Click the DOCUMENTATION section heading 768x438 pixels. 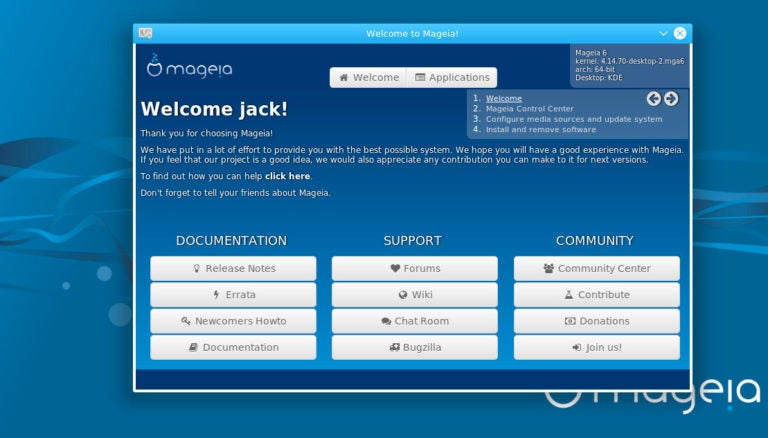[231, 241]
